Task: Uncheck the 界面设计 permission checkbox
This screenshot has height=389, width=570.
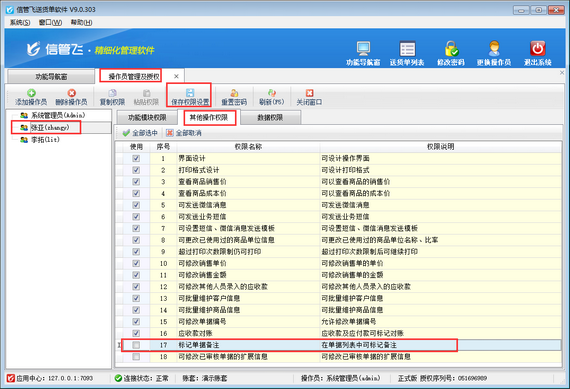Action: point(136,159)
